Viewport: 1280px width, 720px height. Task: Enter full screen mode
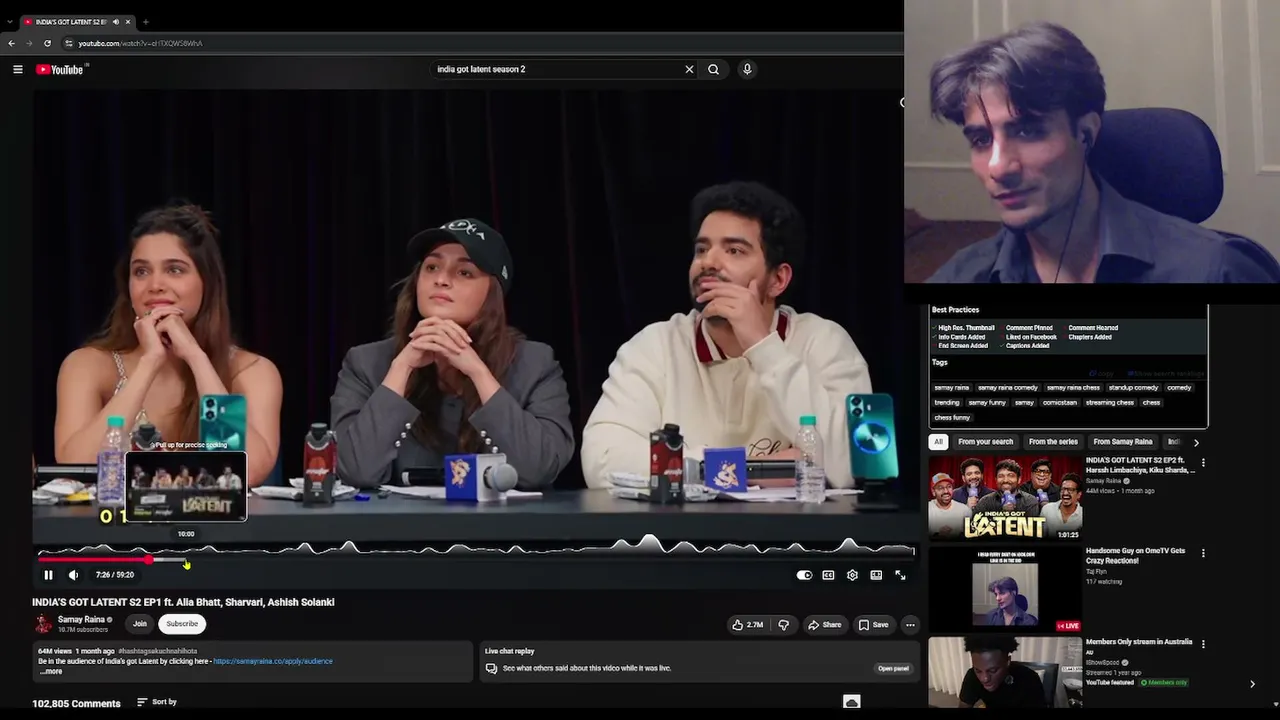(x=900, y=575)
